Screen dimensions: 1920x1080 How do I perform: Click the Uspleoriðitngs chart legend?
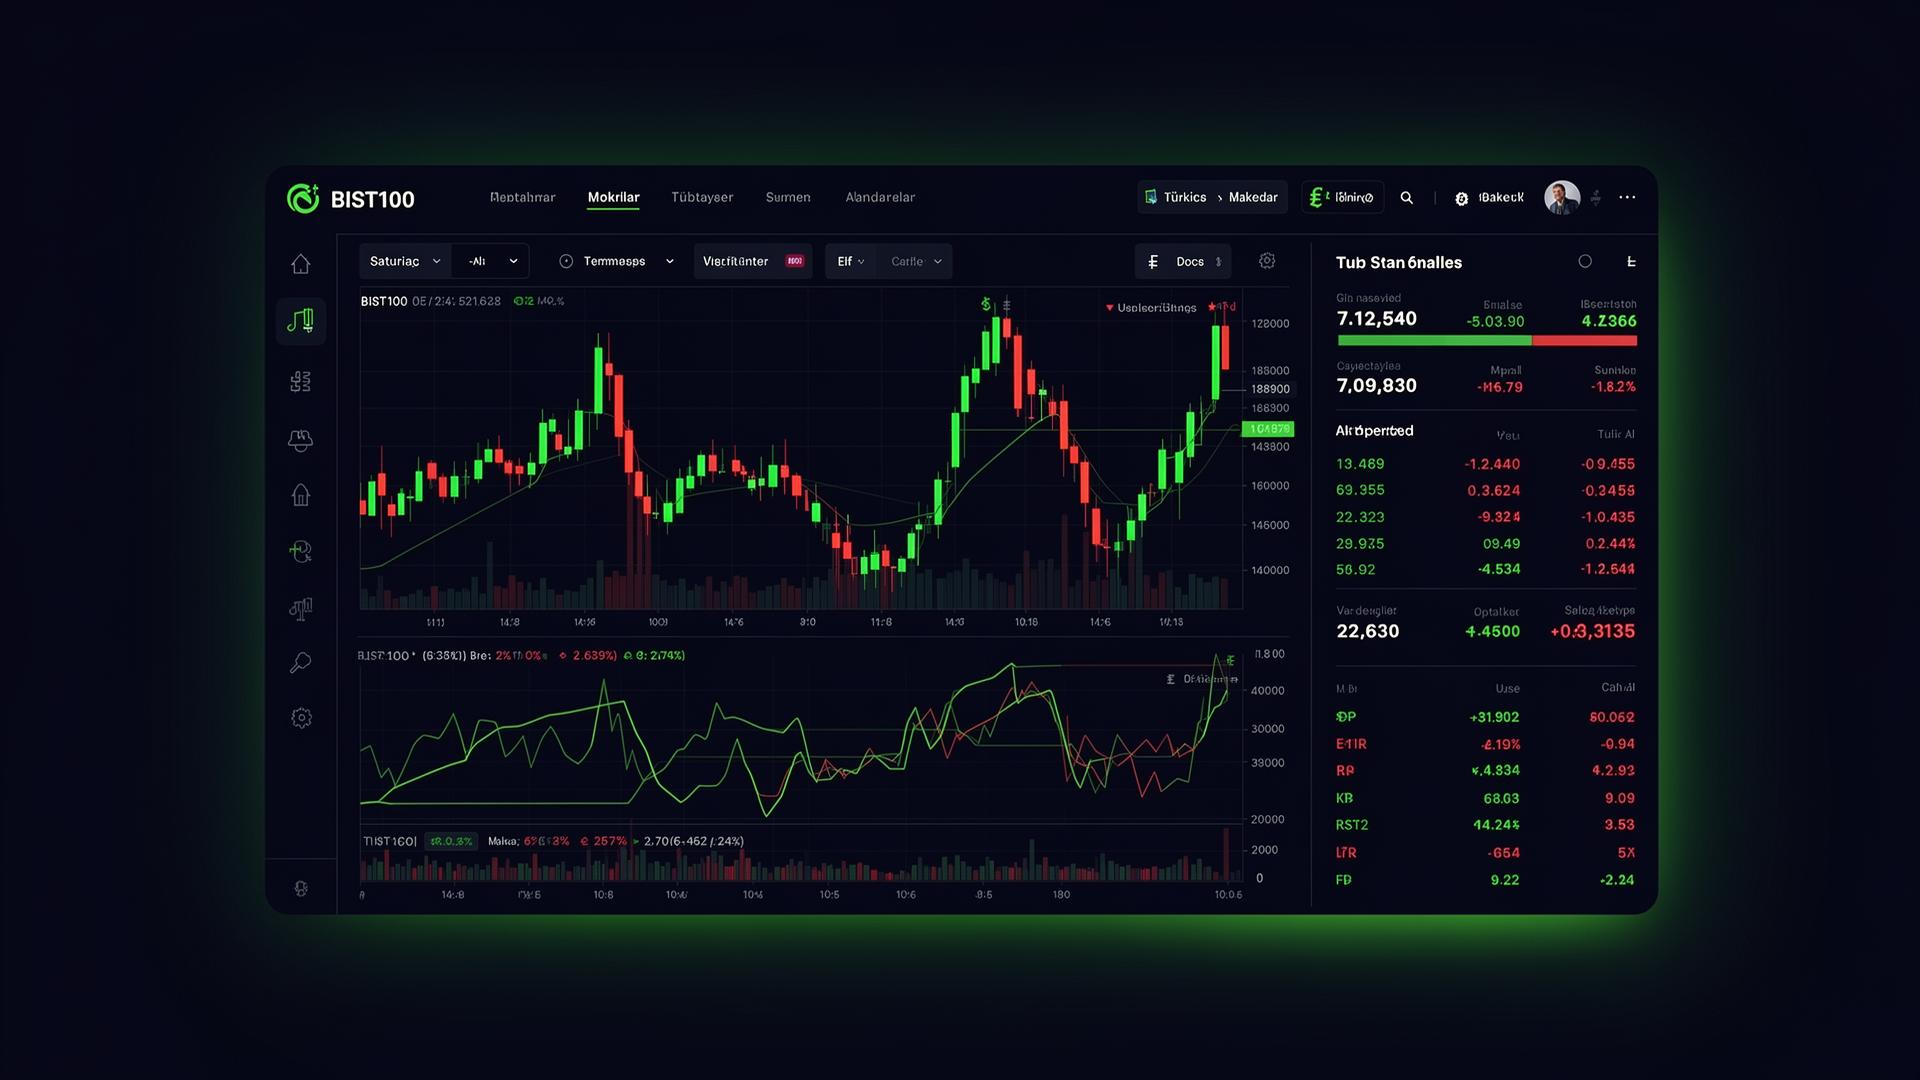[x=1151, y=308]
